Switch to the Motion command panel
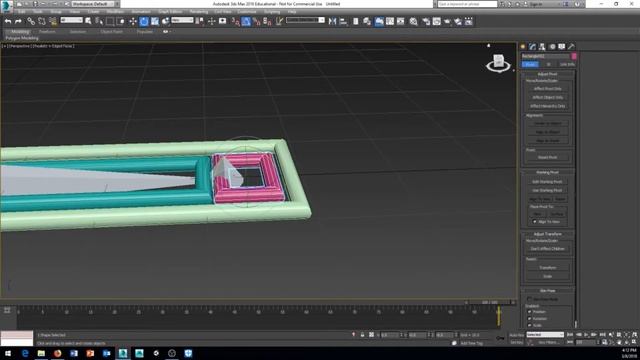Screen dimensions: 640x360 [552, 47]
